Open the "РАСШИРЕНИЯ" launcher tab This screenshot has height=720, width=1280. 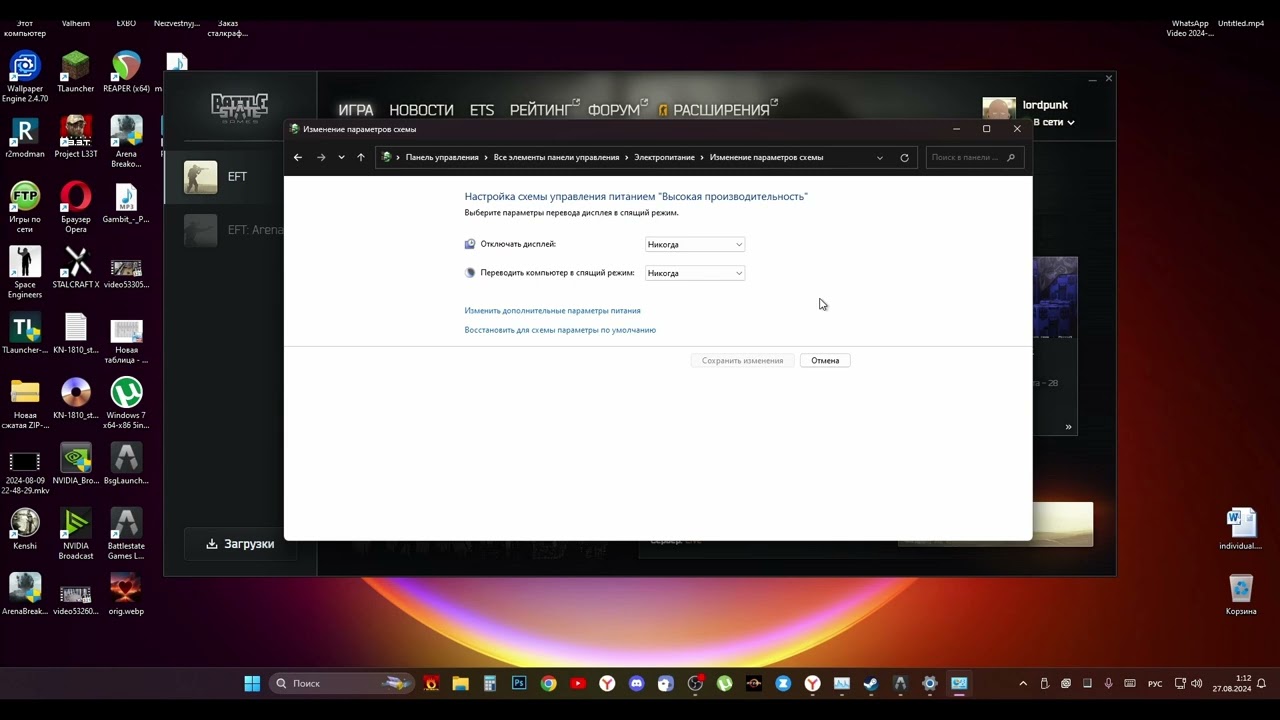720,110
